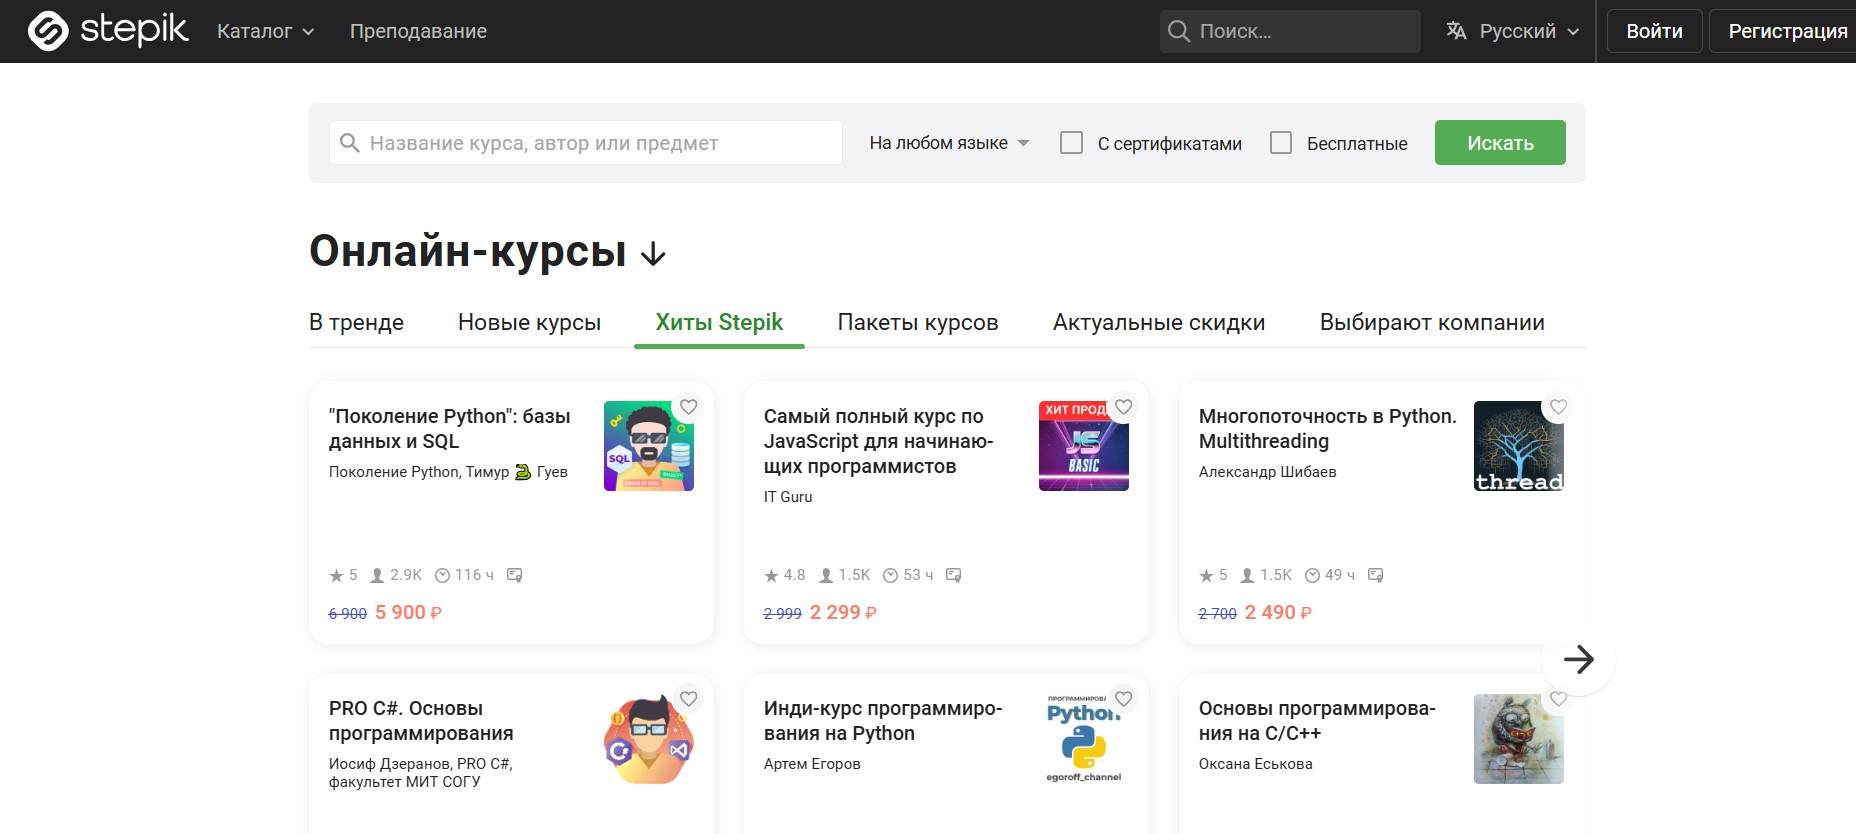Click the Войти login button
1856x834 pixels.
[x=1654, y=31]
